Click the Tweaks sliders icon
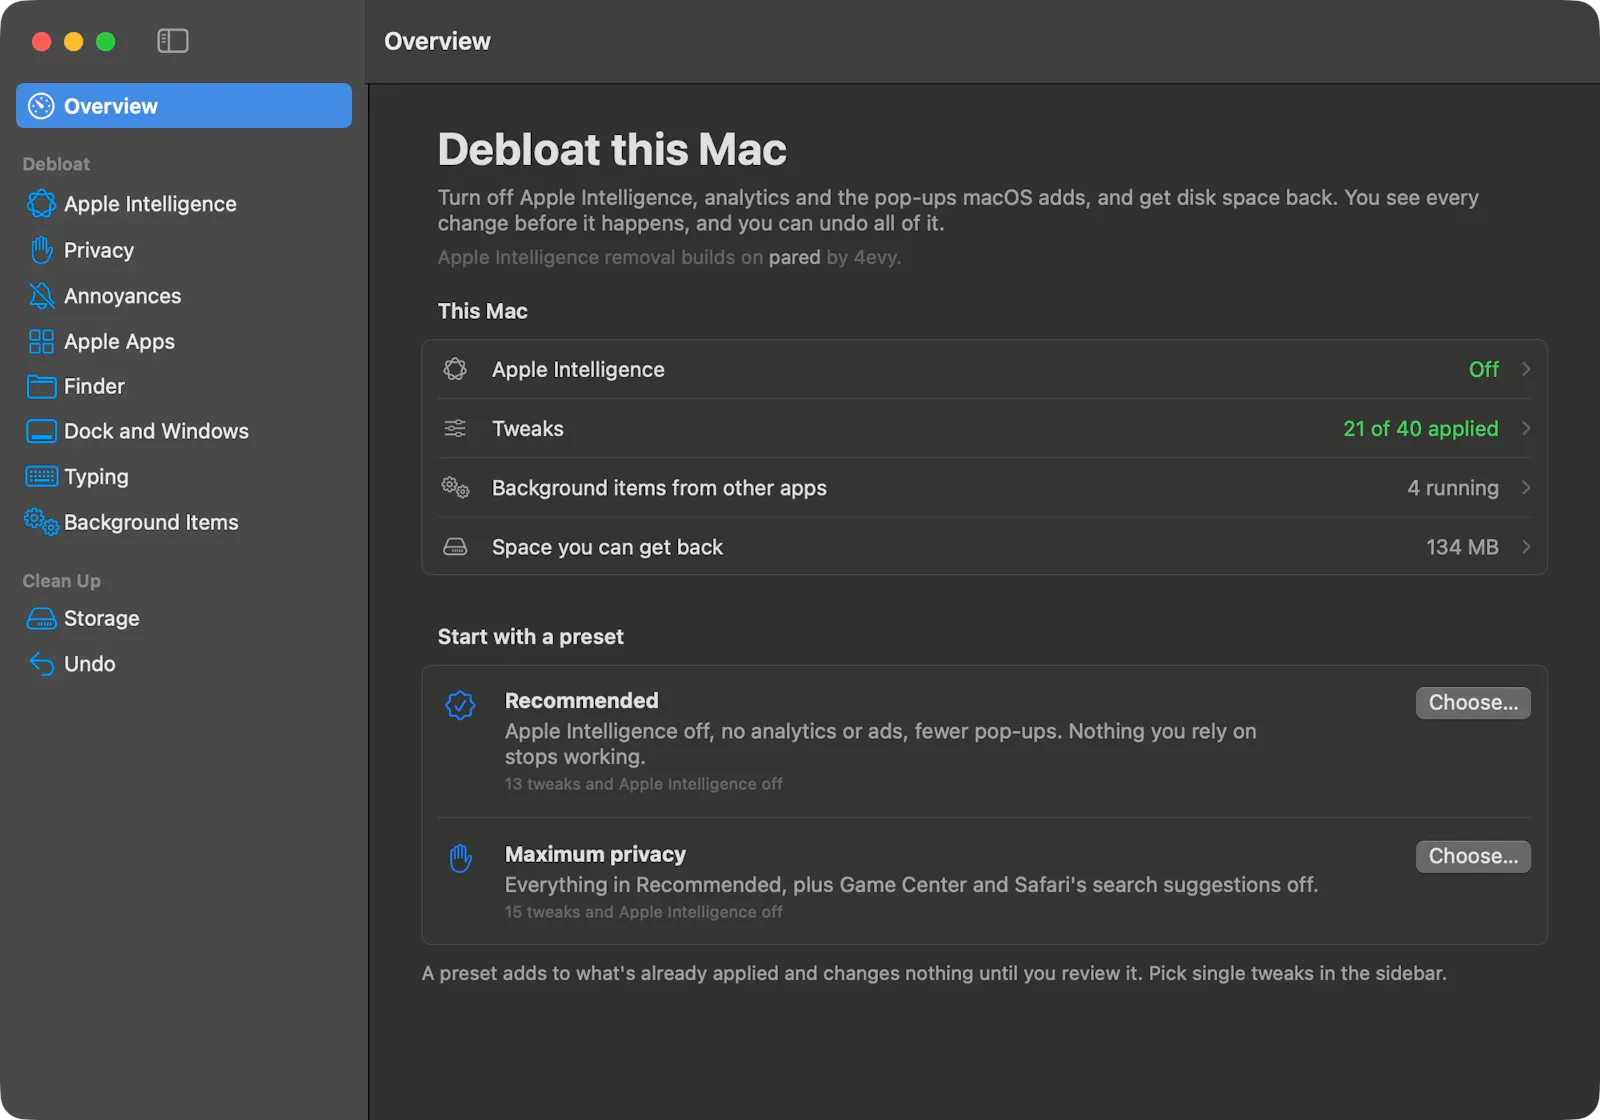The width and height of the screenshot is (1600, 1120). coord(455,428)
